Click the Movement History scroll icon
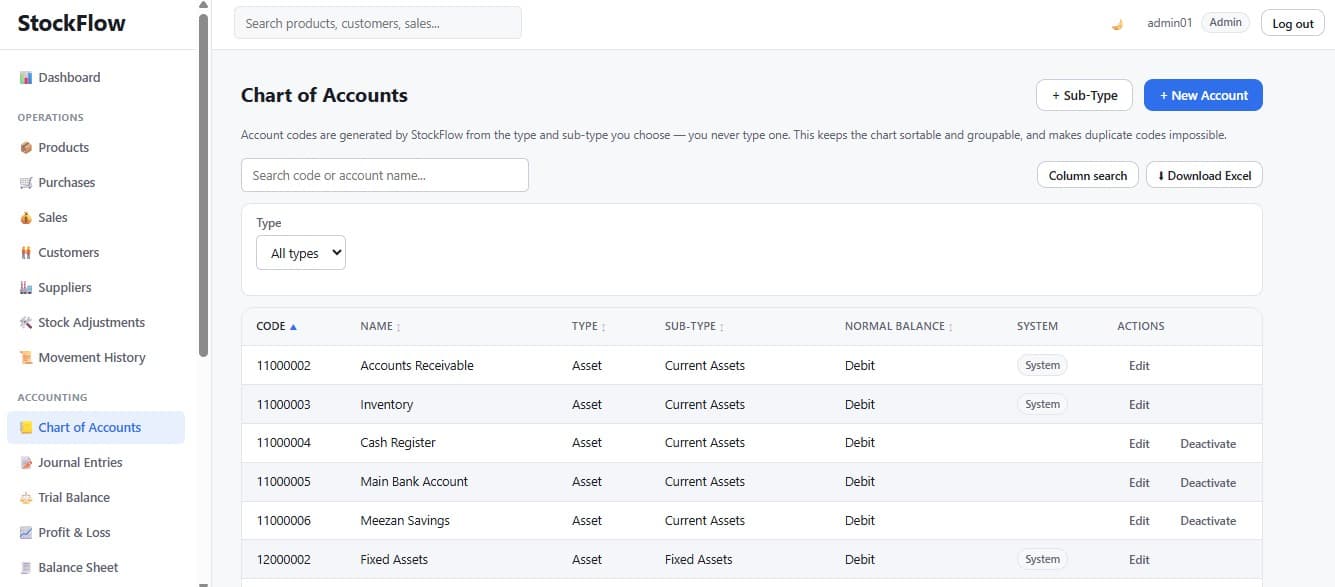Screen dimensions: 1335x587 [26, 358]
